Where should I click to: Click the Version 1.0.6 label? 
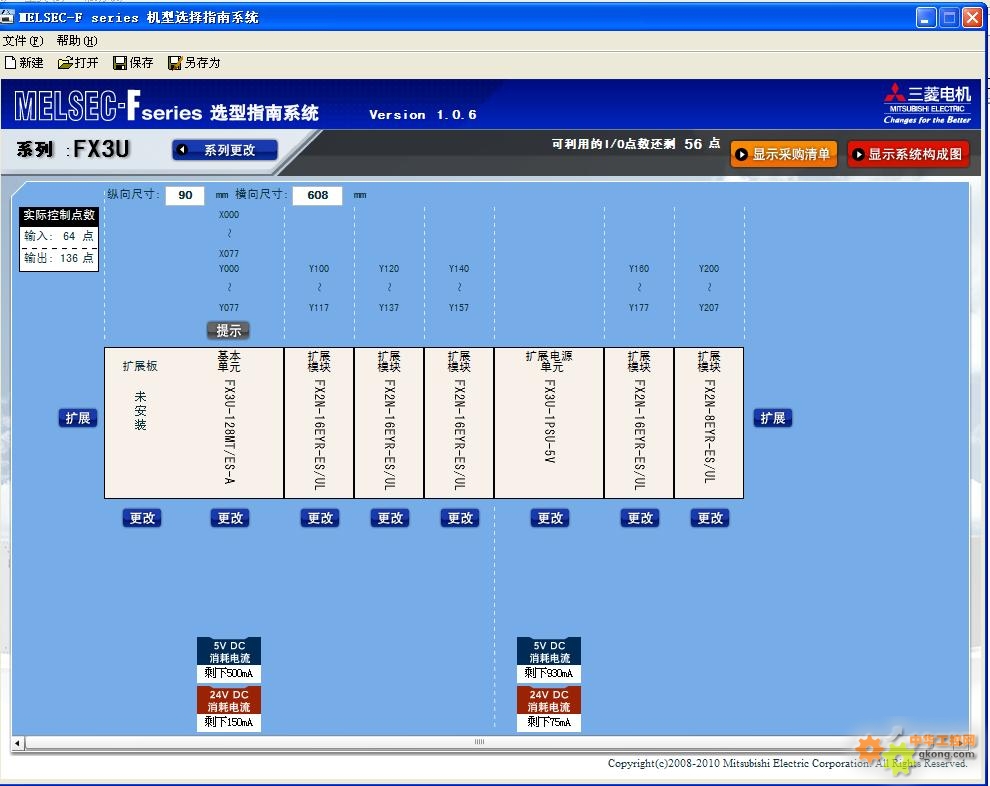click(x=422, y=115)
